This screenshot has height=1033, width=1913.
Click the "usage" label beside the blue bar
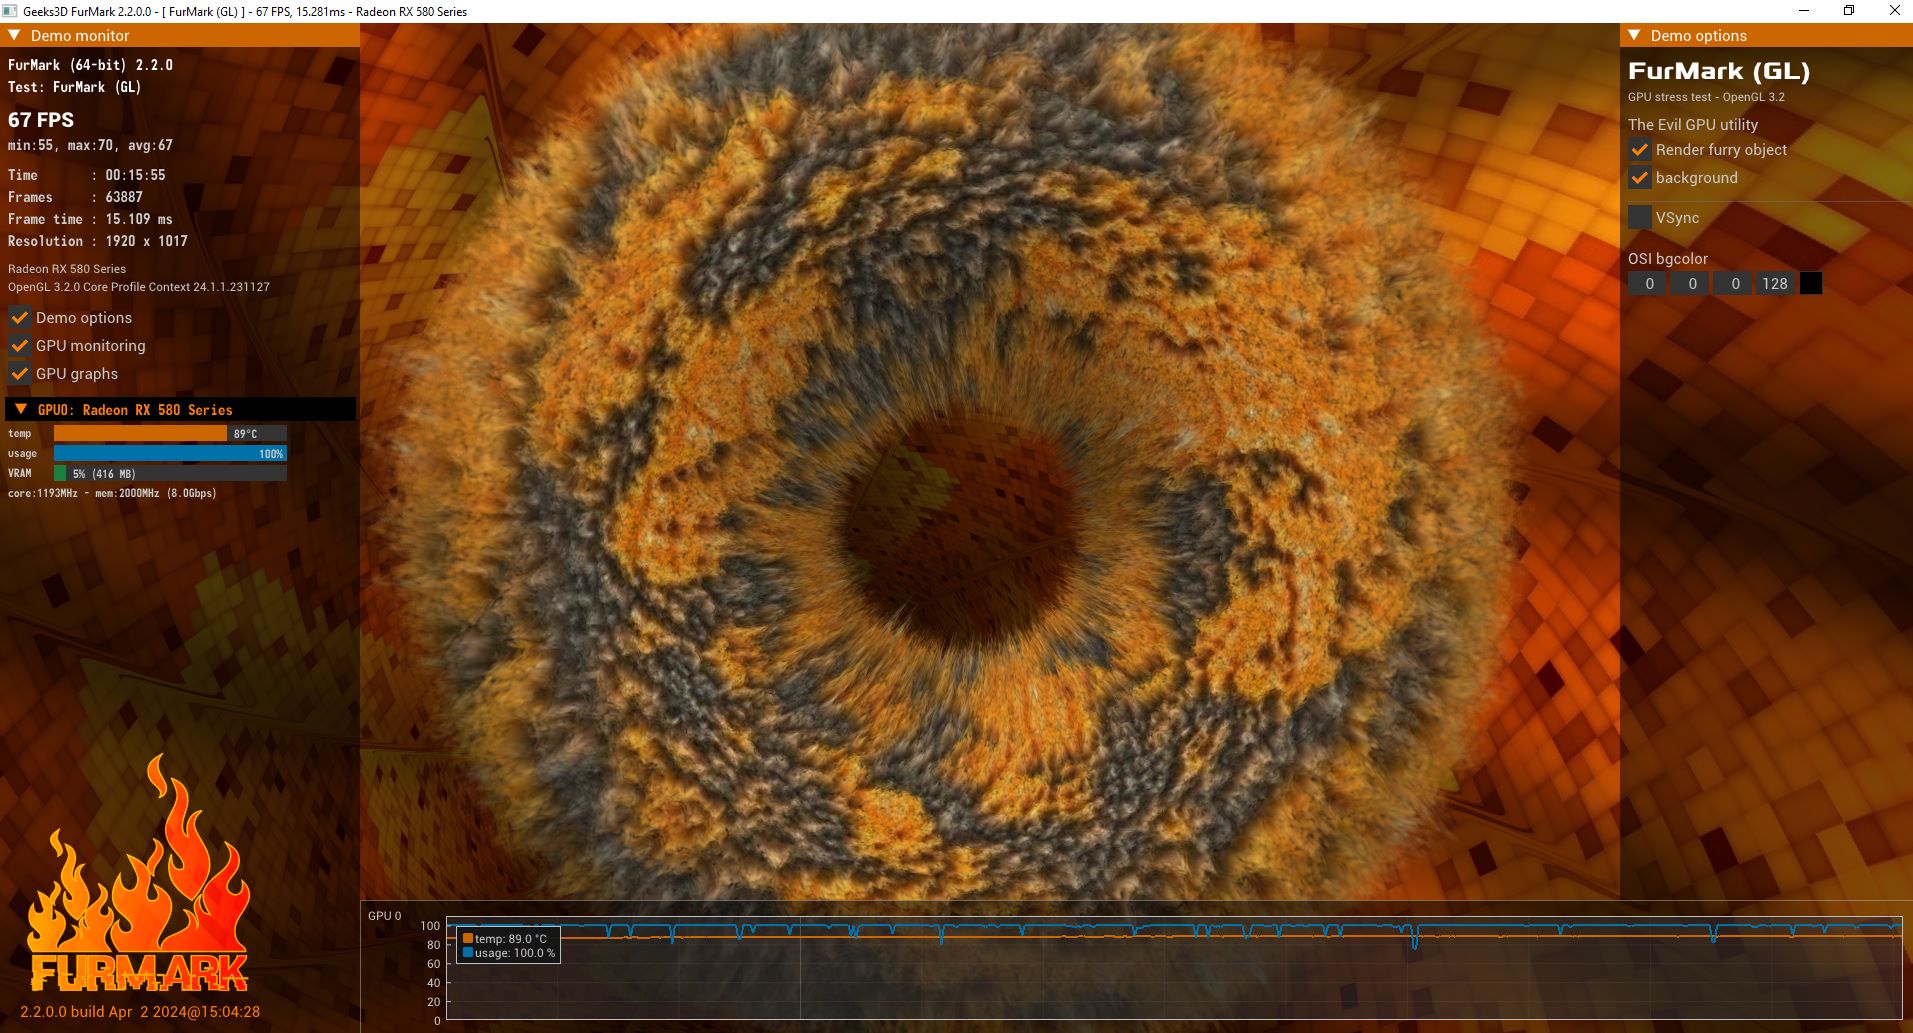coord(22,453)
